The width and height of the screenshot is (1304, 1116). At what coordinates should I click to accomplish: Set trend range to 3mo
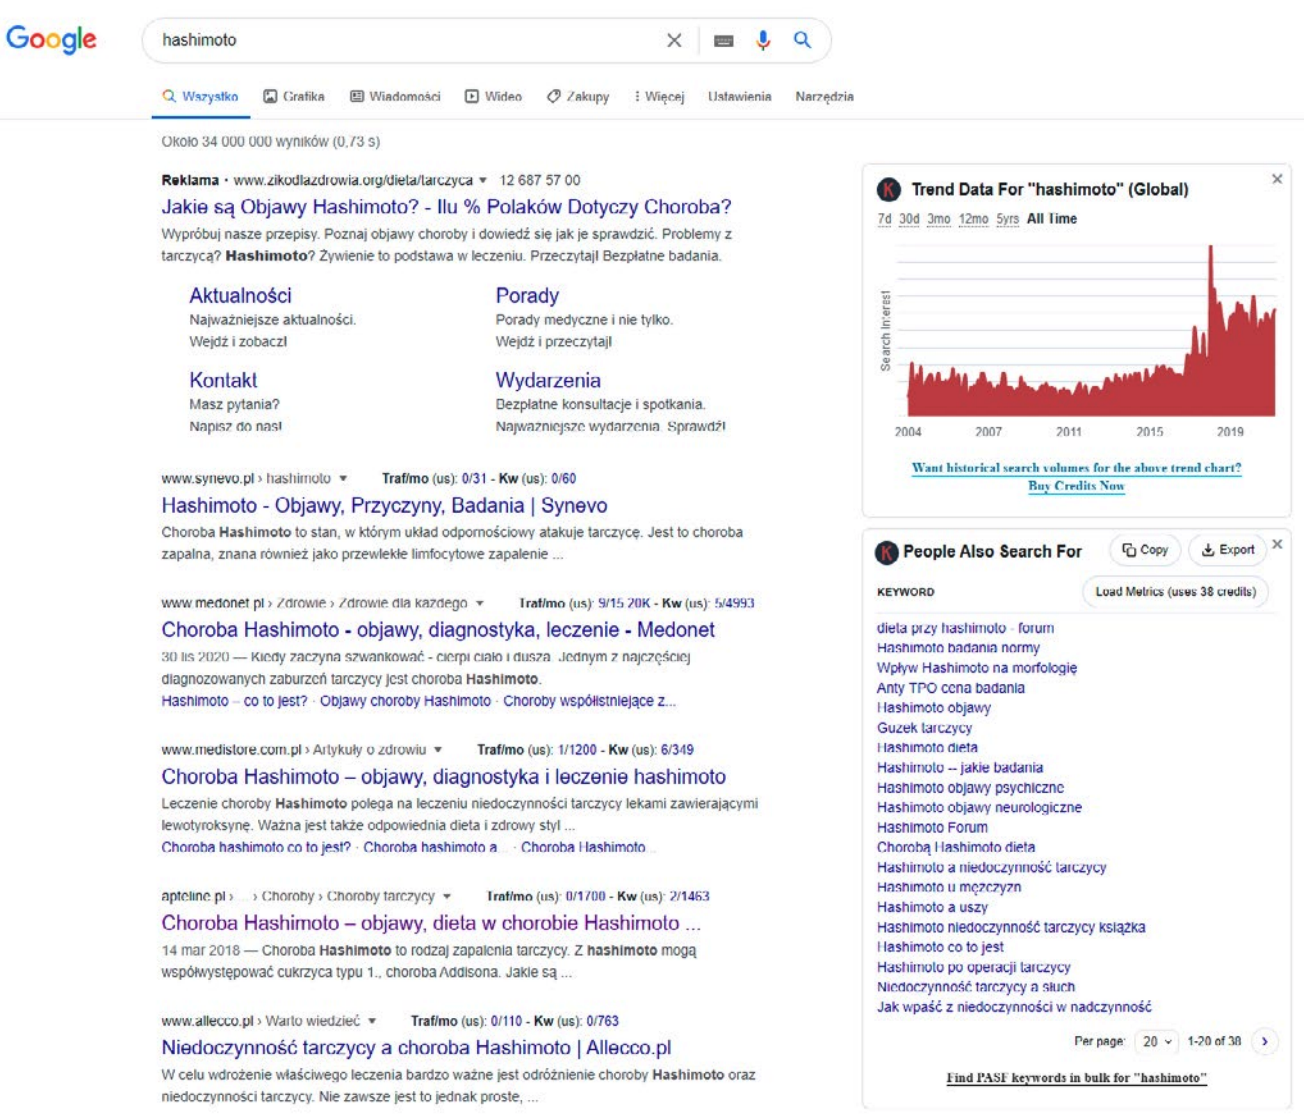pyautogui.click(x=938, y=219)
